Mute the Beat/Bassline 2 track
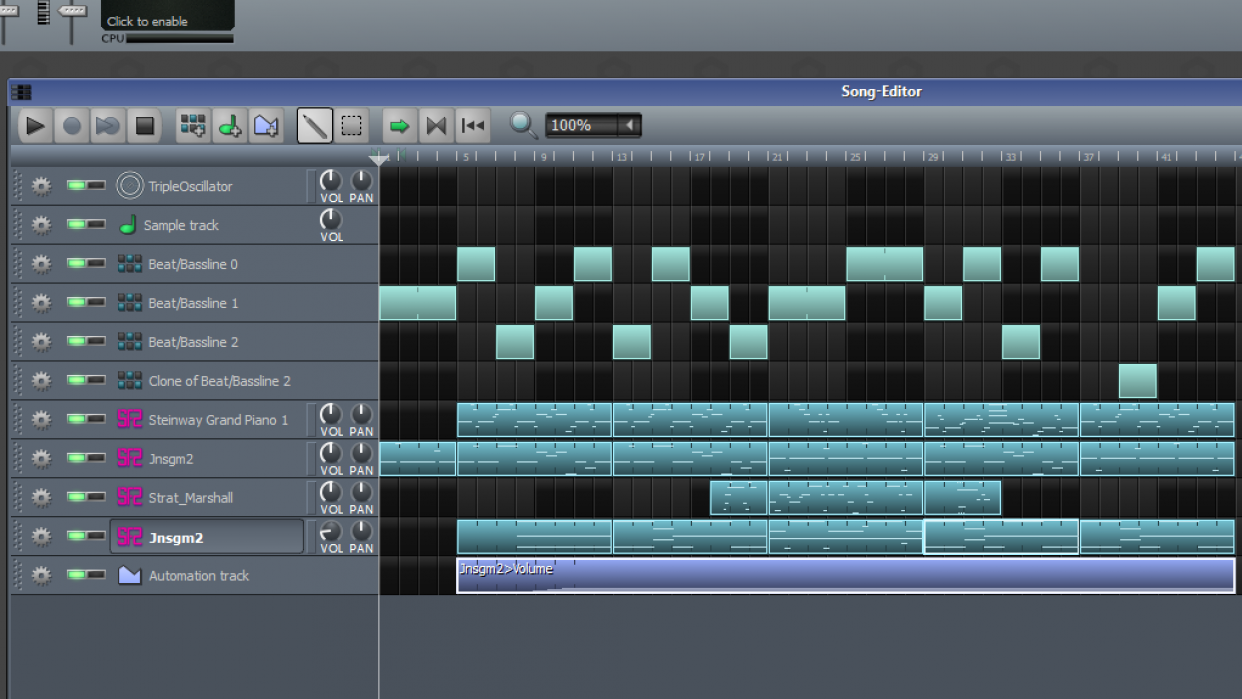This screenshot has width=1242, height=699. (76, 342)
